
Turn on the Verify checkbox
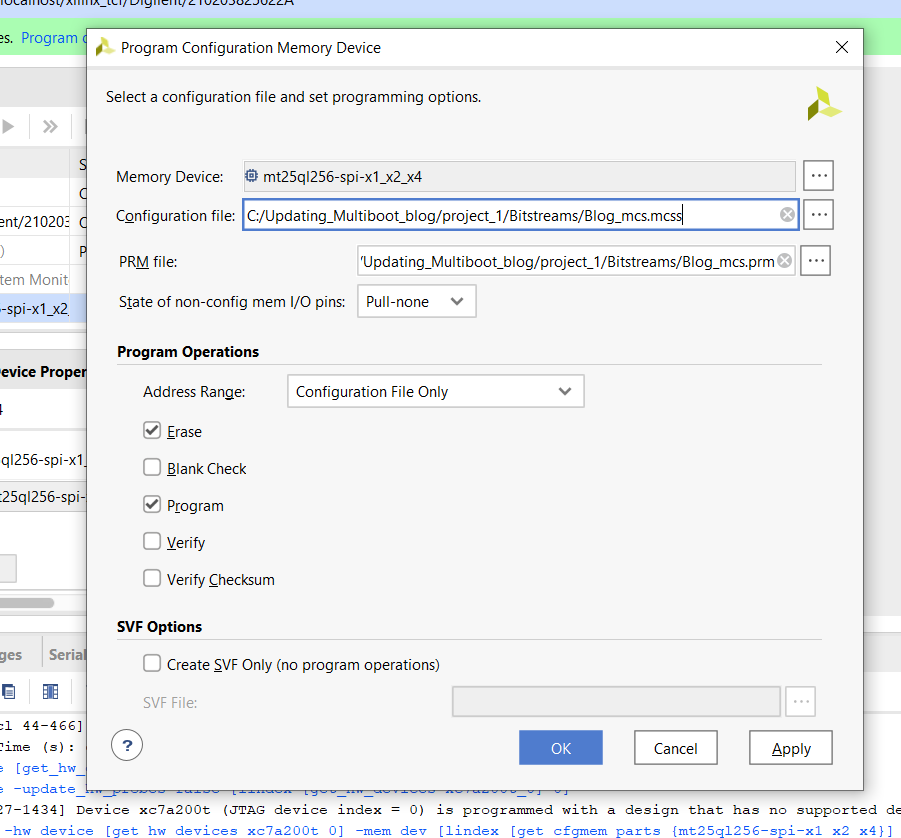pyautogui.click(x=152, y=542)
